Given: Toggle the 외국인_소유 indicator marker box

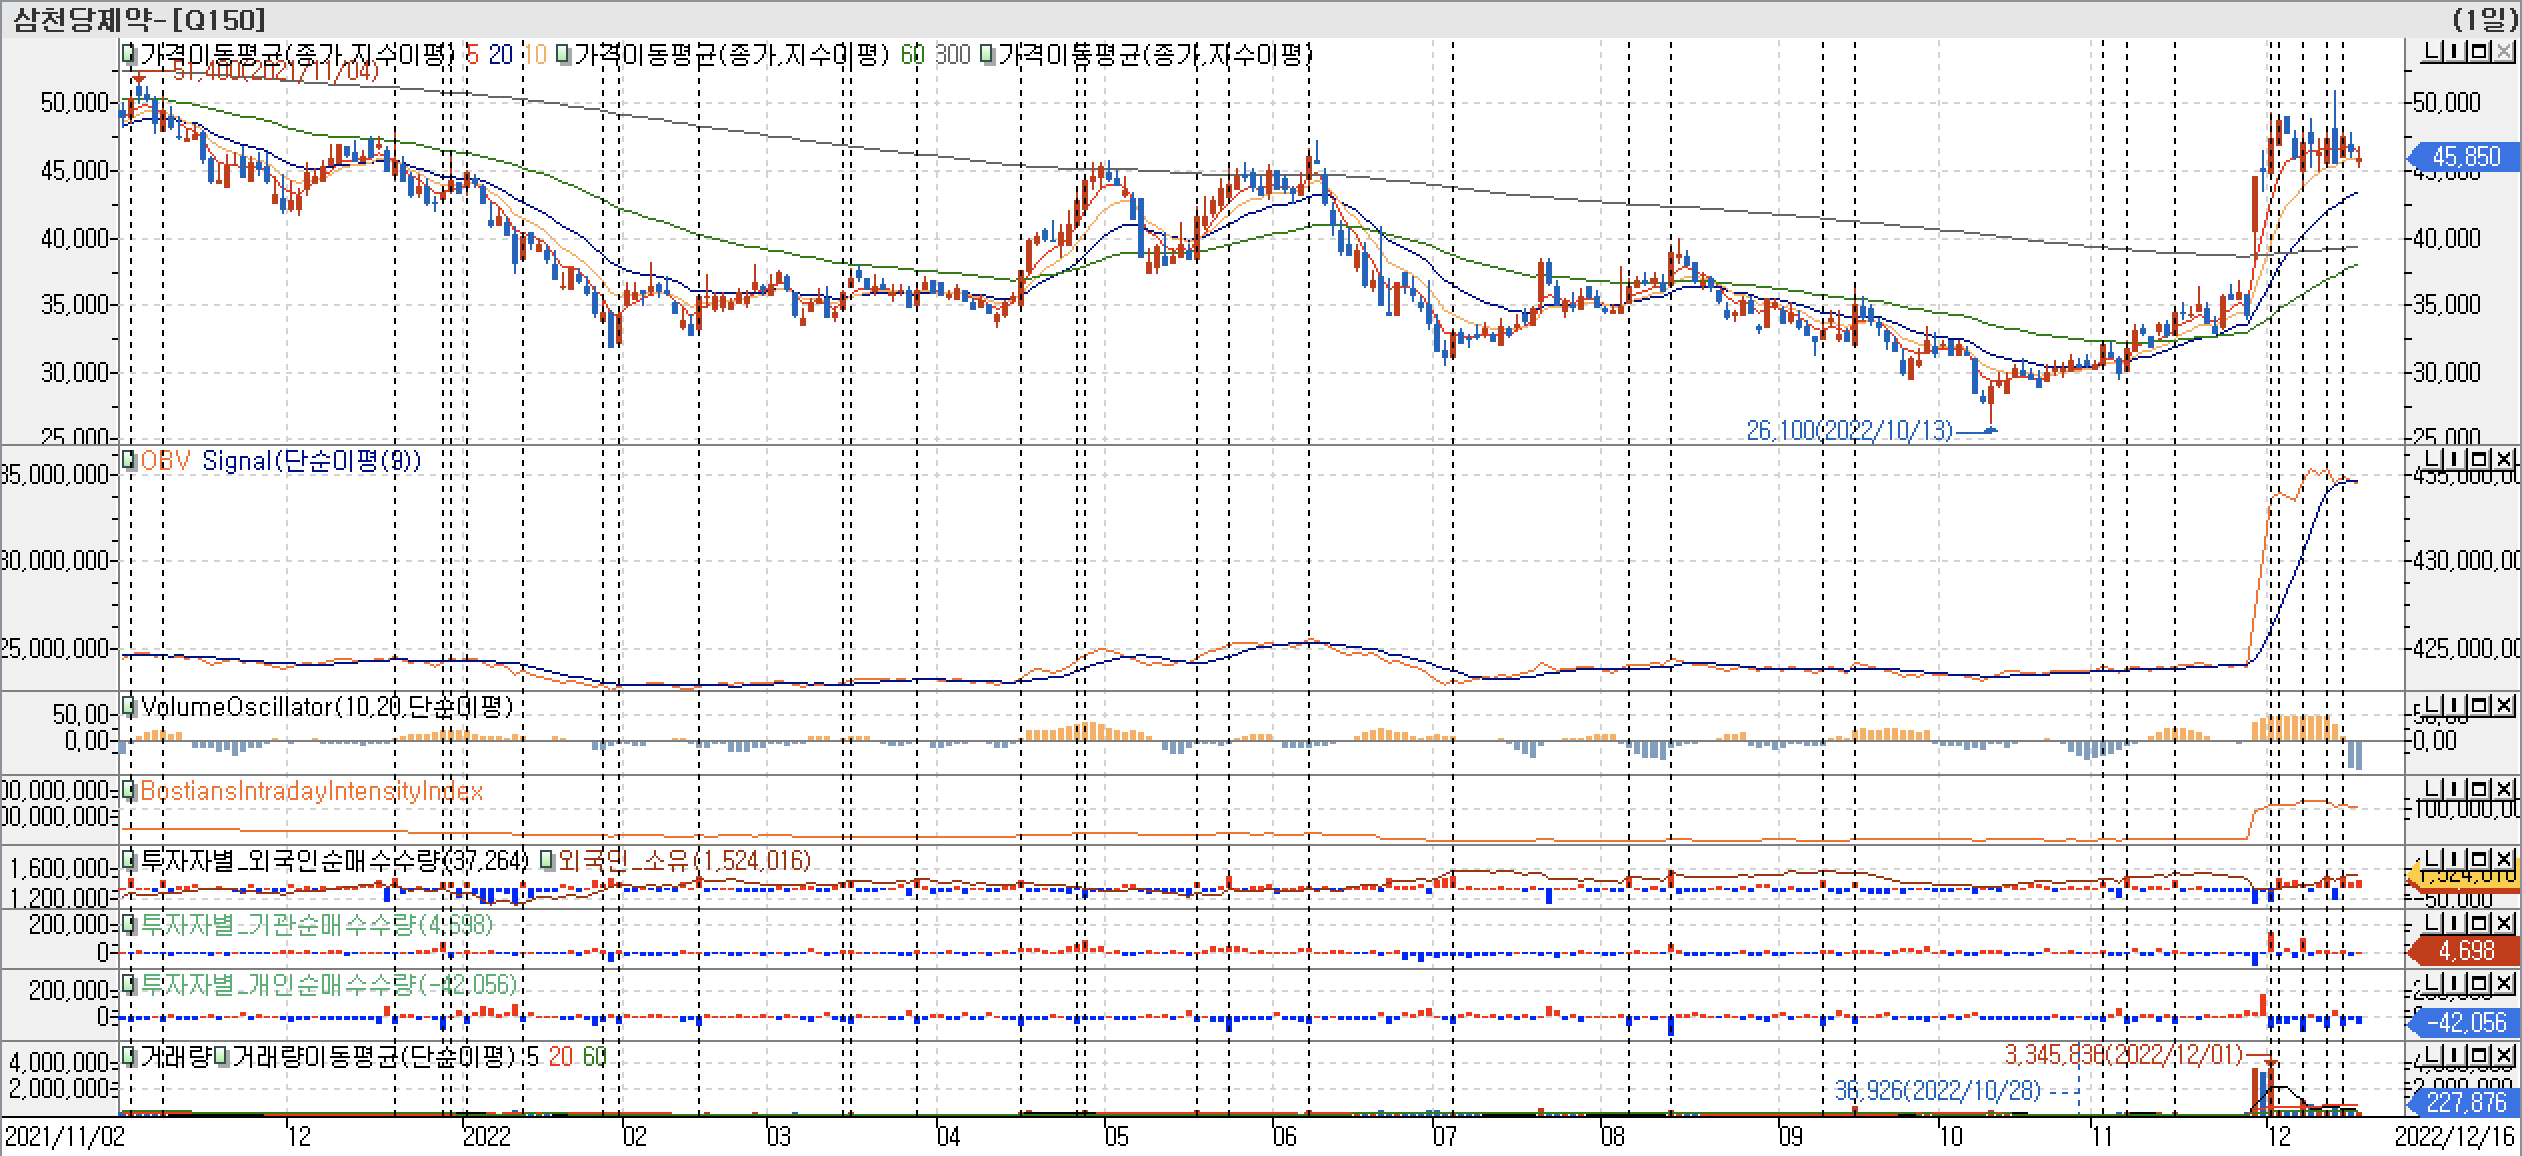Looking at the screenshot, I should coord(546,859).
